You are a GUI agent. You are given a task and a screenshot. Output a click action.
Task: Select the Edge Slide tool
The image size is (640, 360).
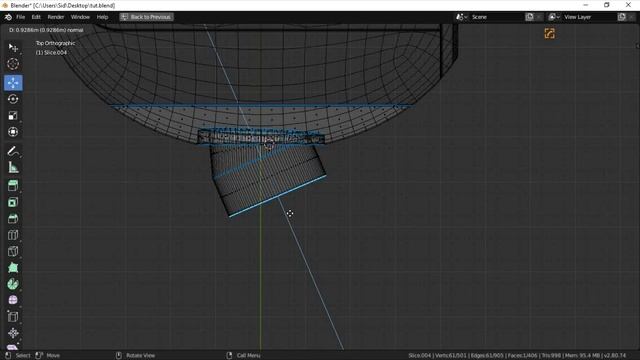tap(13, 316)
